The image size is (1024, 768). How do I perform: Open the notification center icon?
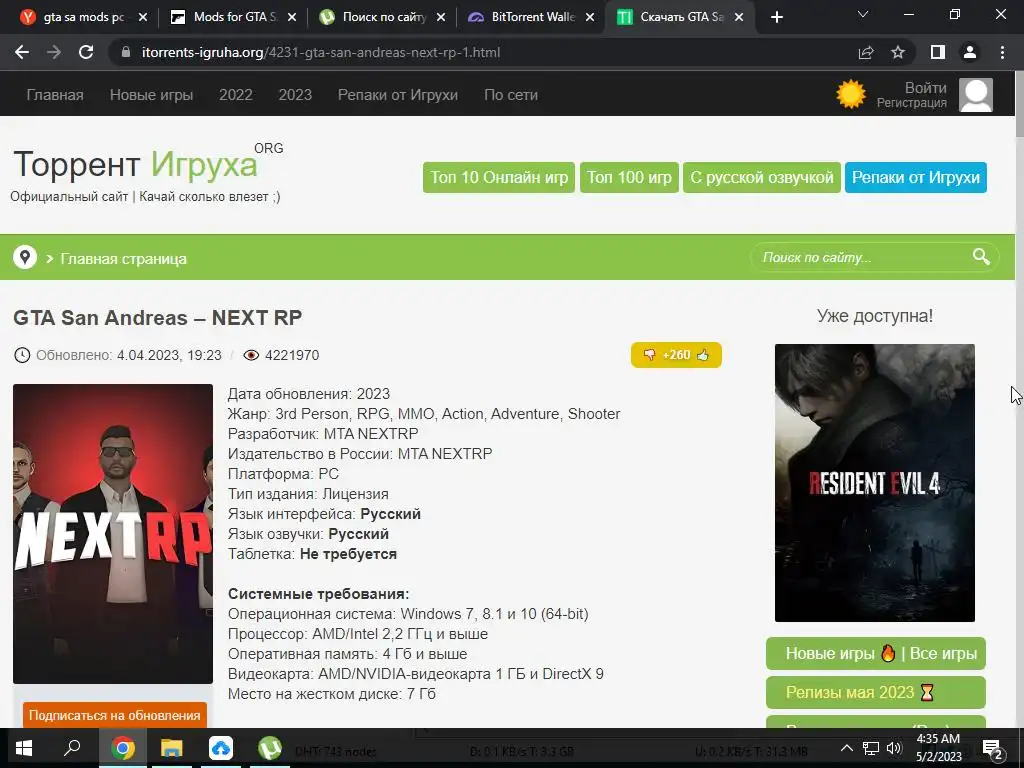(x=993, y=749)
